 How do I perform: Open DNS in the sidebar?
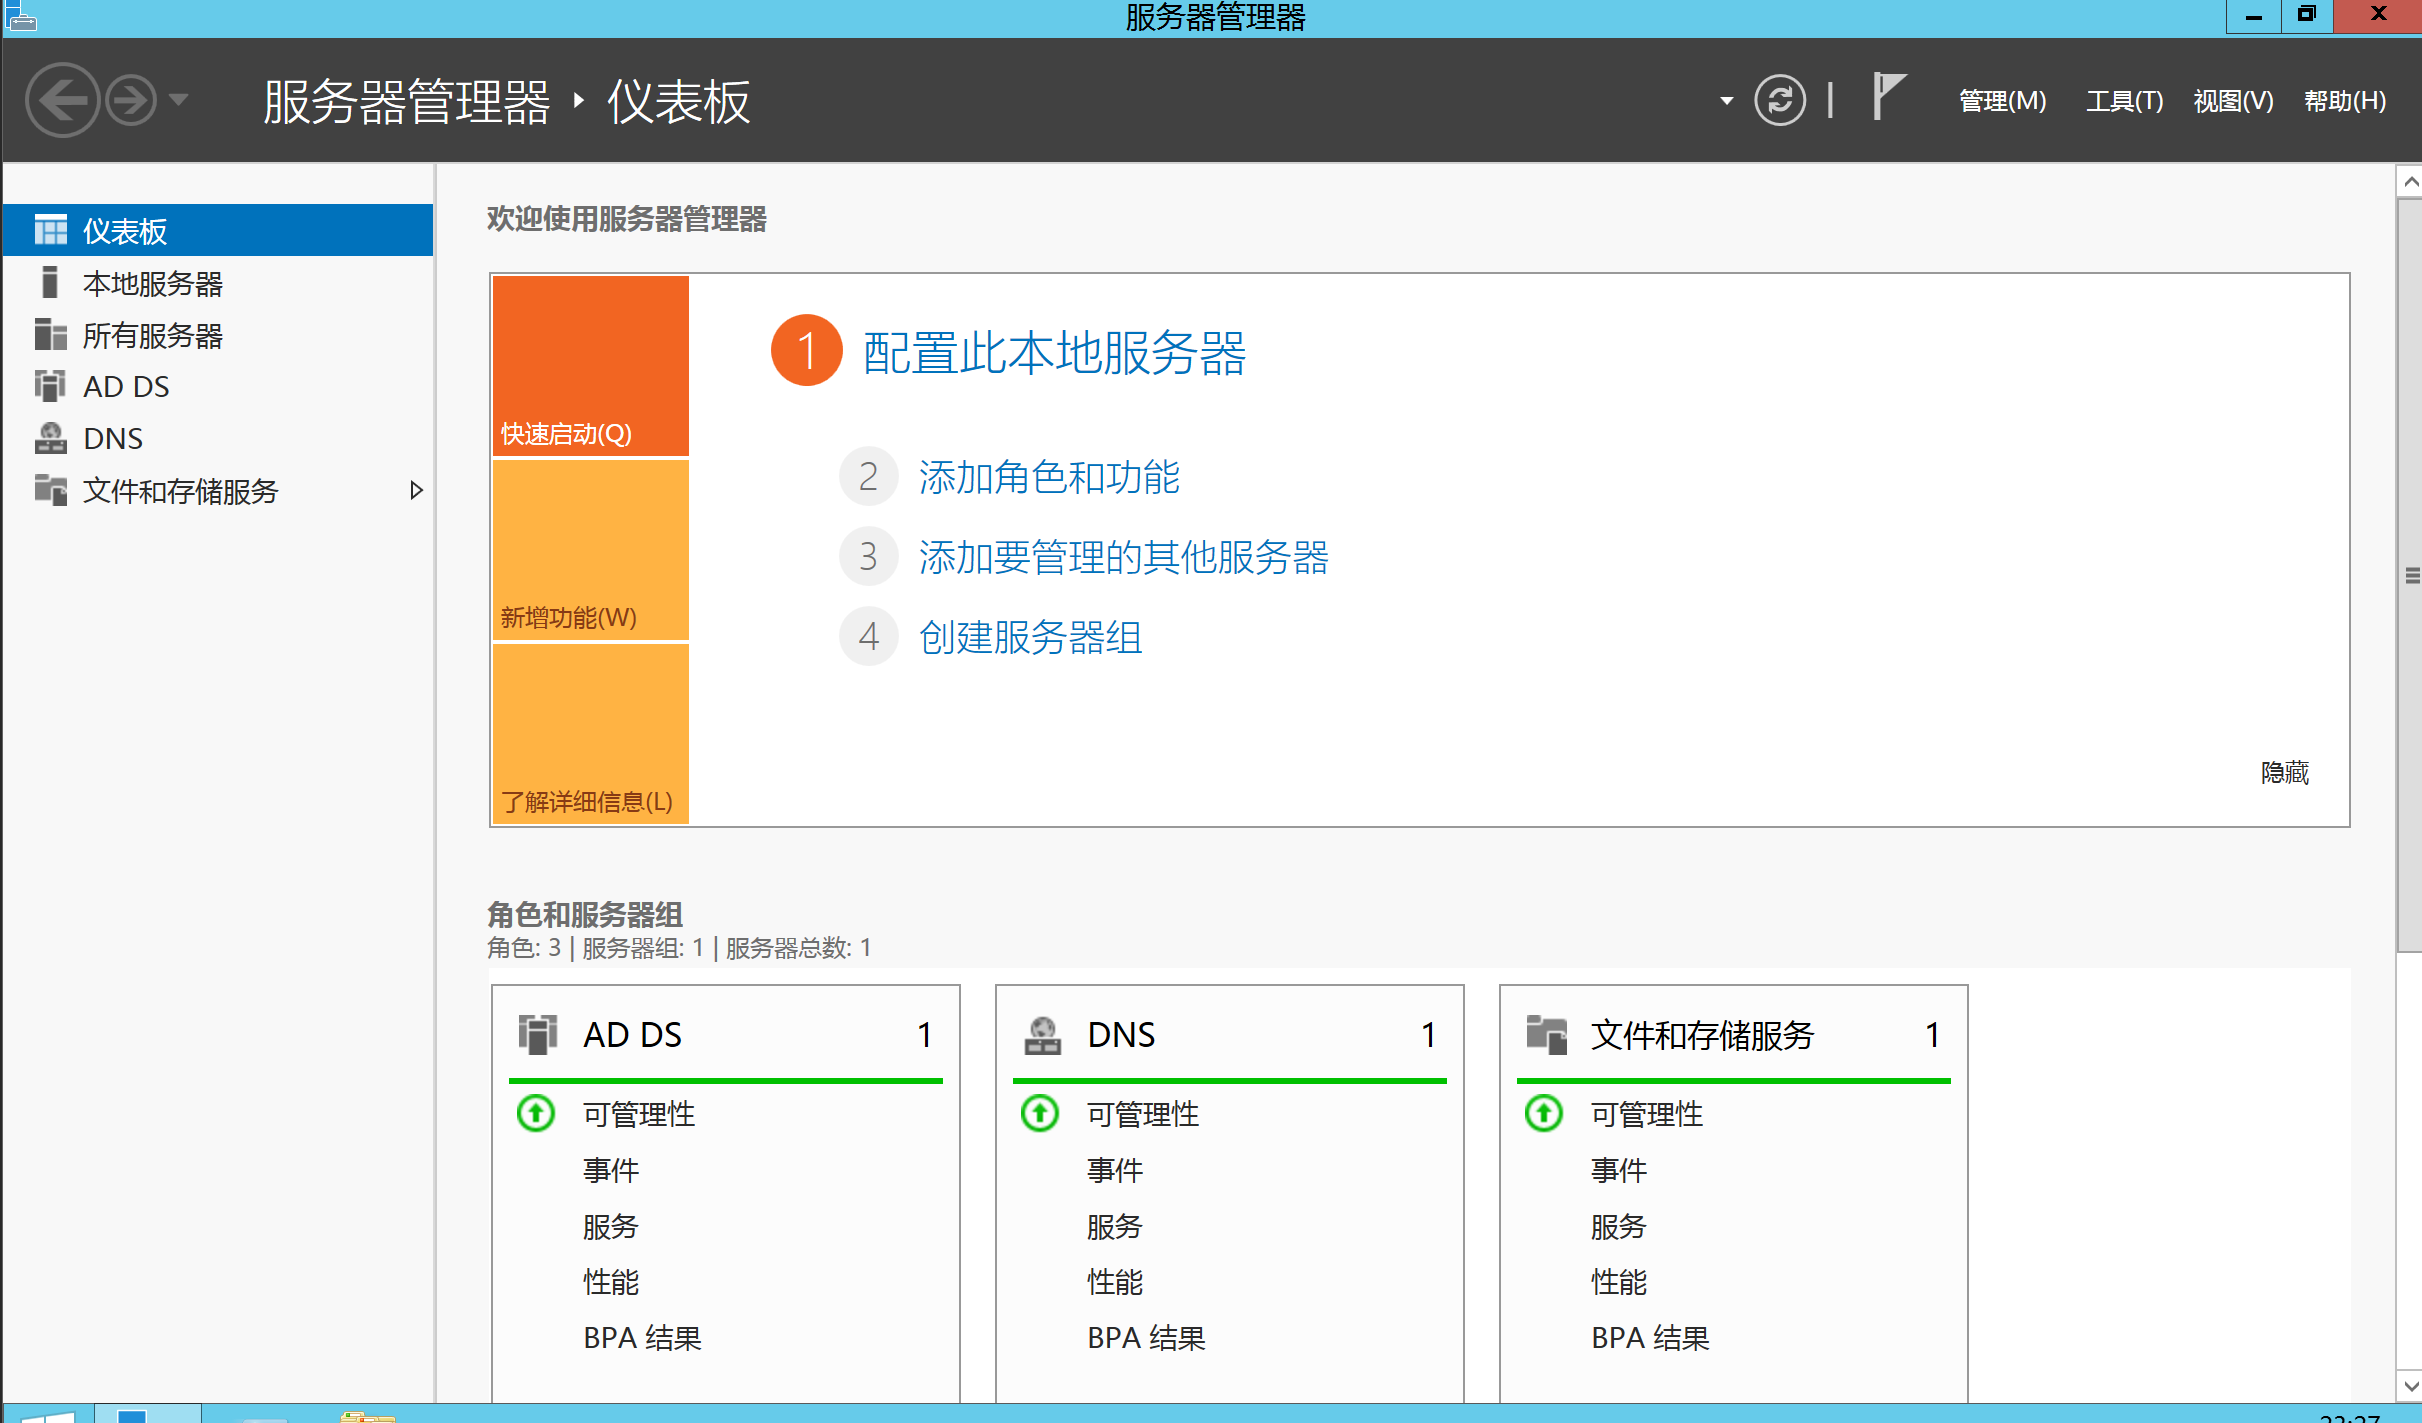point(218,438)
